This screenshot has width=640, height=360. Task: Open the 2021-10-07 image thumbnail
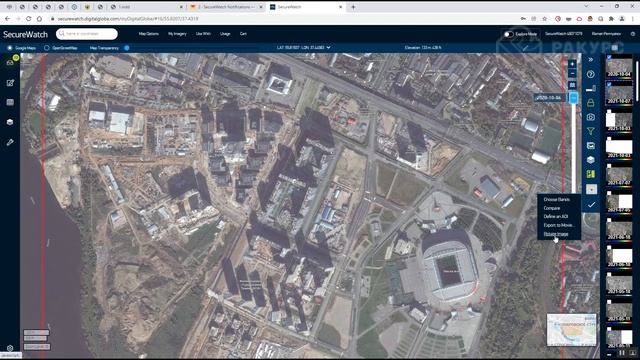[620, 93]
